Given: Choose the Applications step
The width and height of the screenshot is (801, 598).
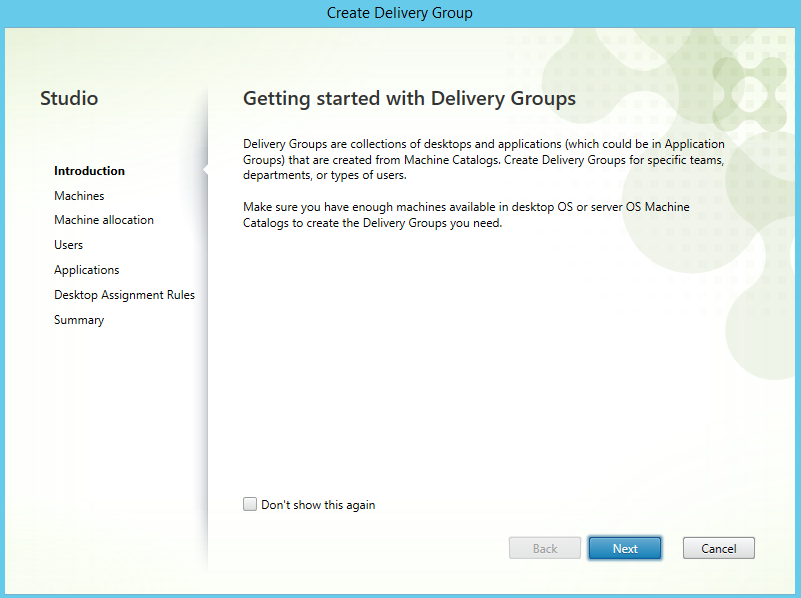Looking at the screenshot, I should point(86,270).
